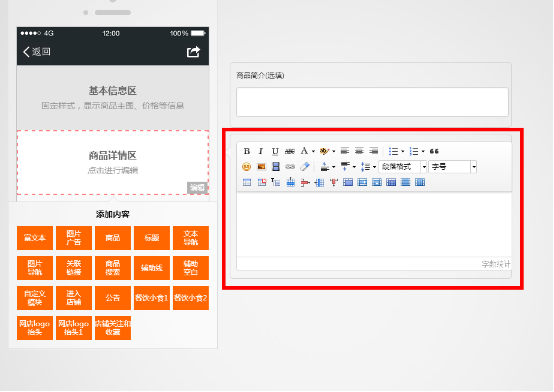Click the 返回 back button
554x392 pixels.
coord(37,52)
